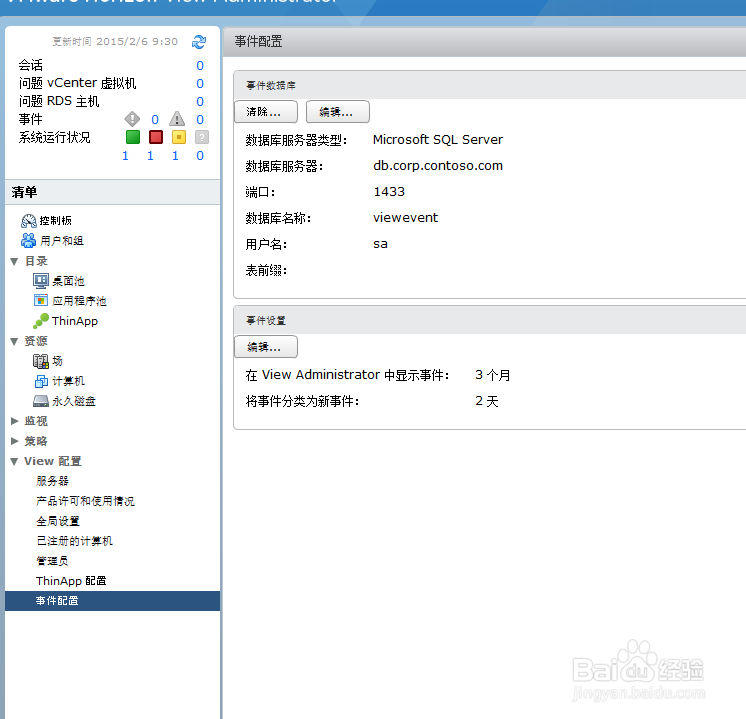The image size is (746, 719).
Task: Open 产品许可和使用情况 entry
Action: [85, 501]
